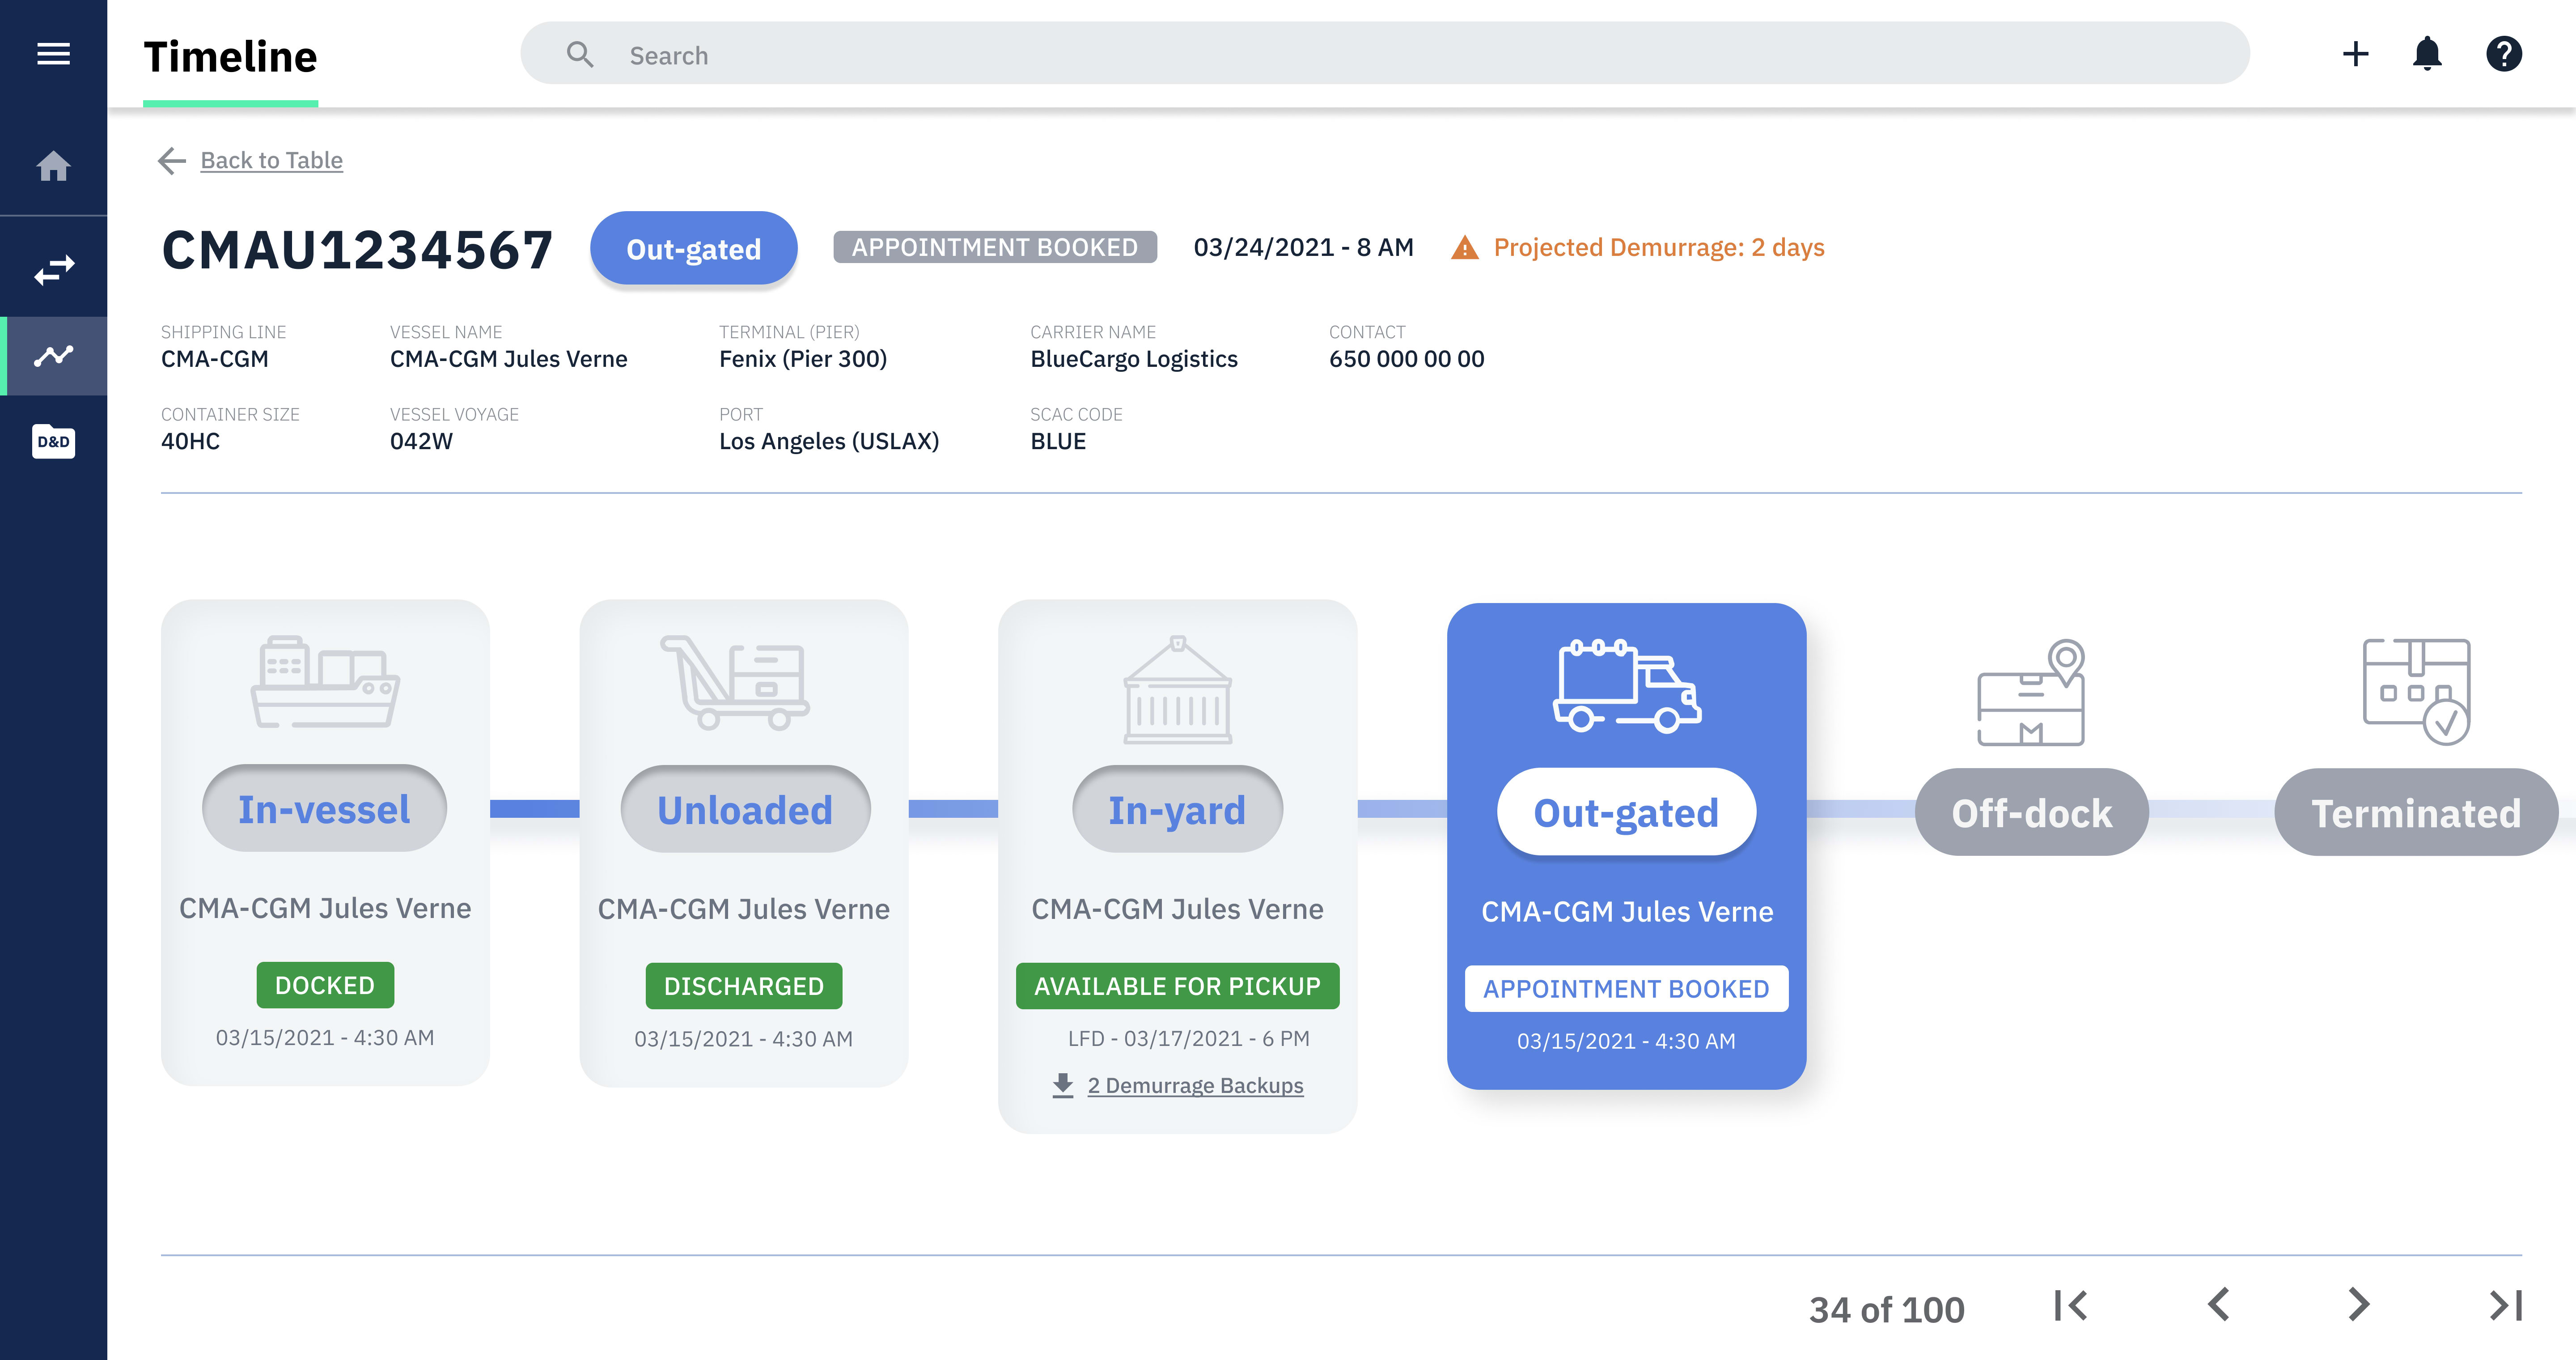Click container size value 40HC
Viewport: 2576px width, 1360px height.
[190, 441]
